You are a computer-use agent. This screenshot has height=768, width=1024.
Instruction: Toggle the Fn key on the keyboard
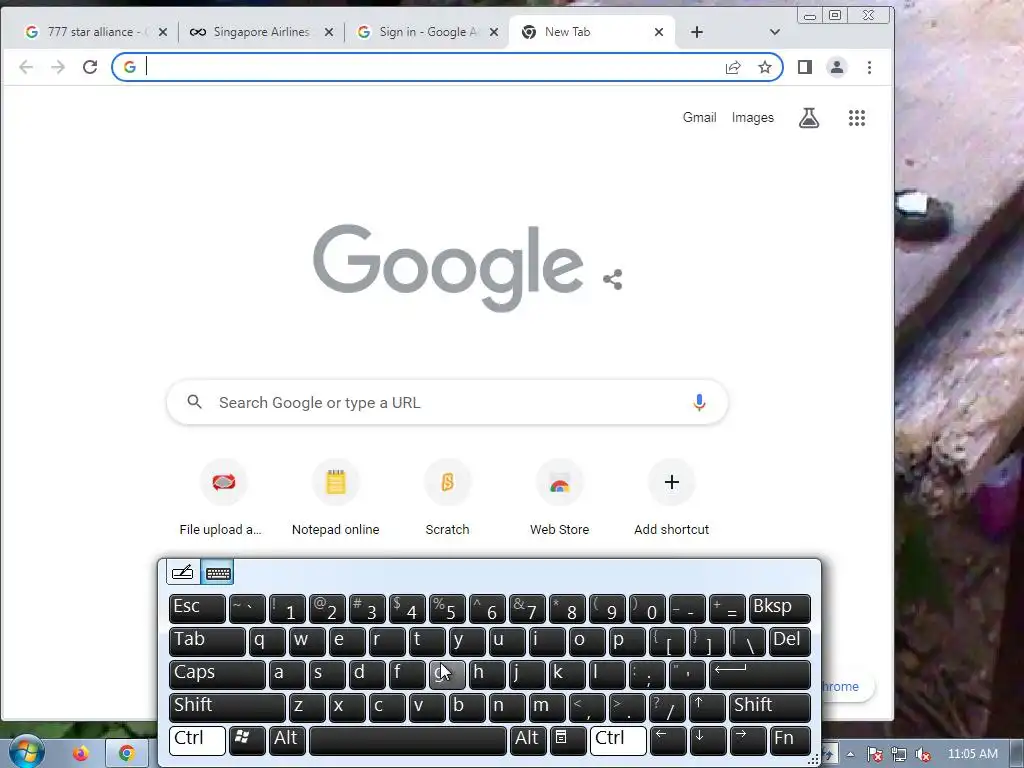point(790,740)
